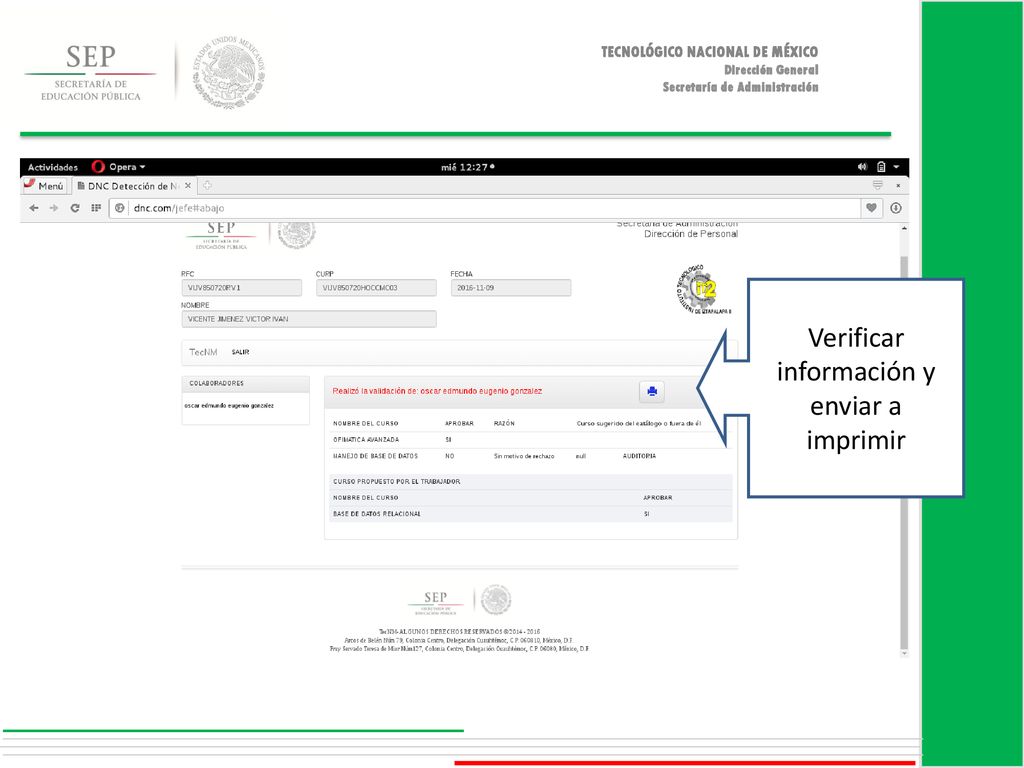Screen dimensions: 1024x768
Task: Click the Instituto Tecnológico de Iztapalapa II logo
Action: tap(703, 290)
